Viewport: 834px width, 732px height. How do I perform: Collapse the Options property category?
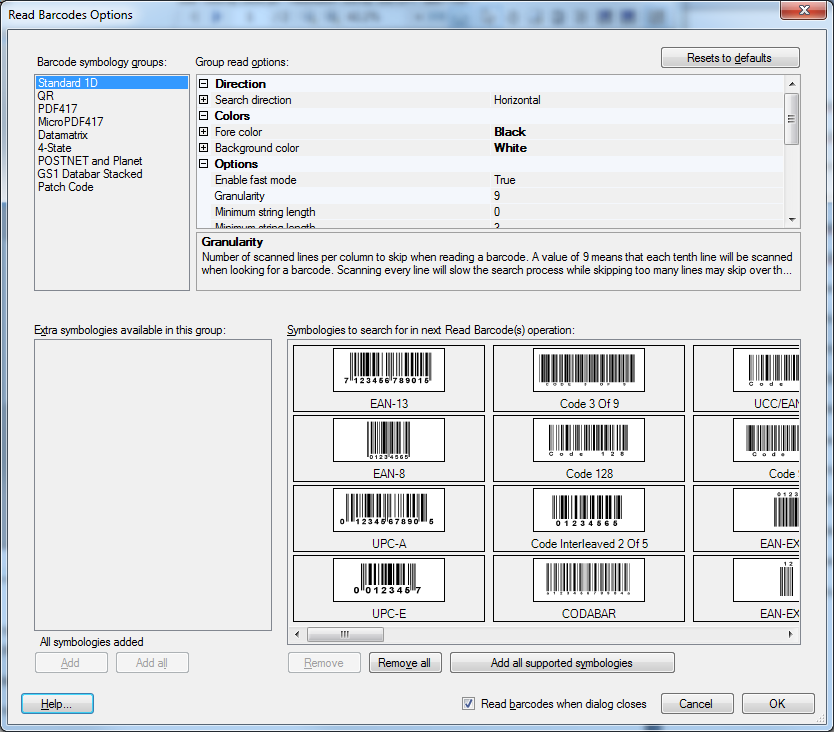coord(203,163)
